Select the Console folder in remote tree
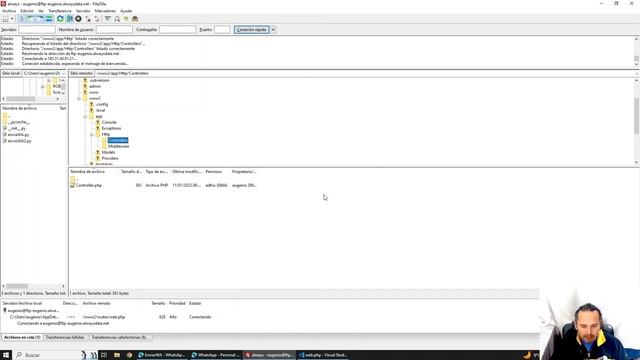Screen dimensions: 640x360 point(109,122)
